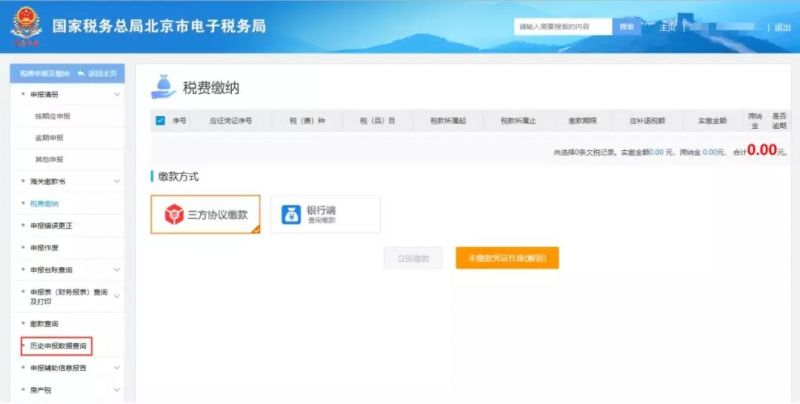
Task: Choose 三方协议缴款 payment method
Action: 206,215
